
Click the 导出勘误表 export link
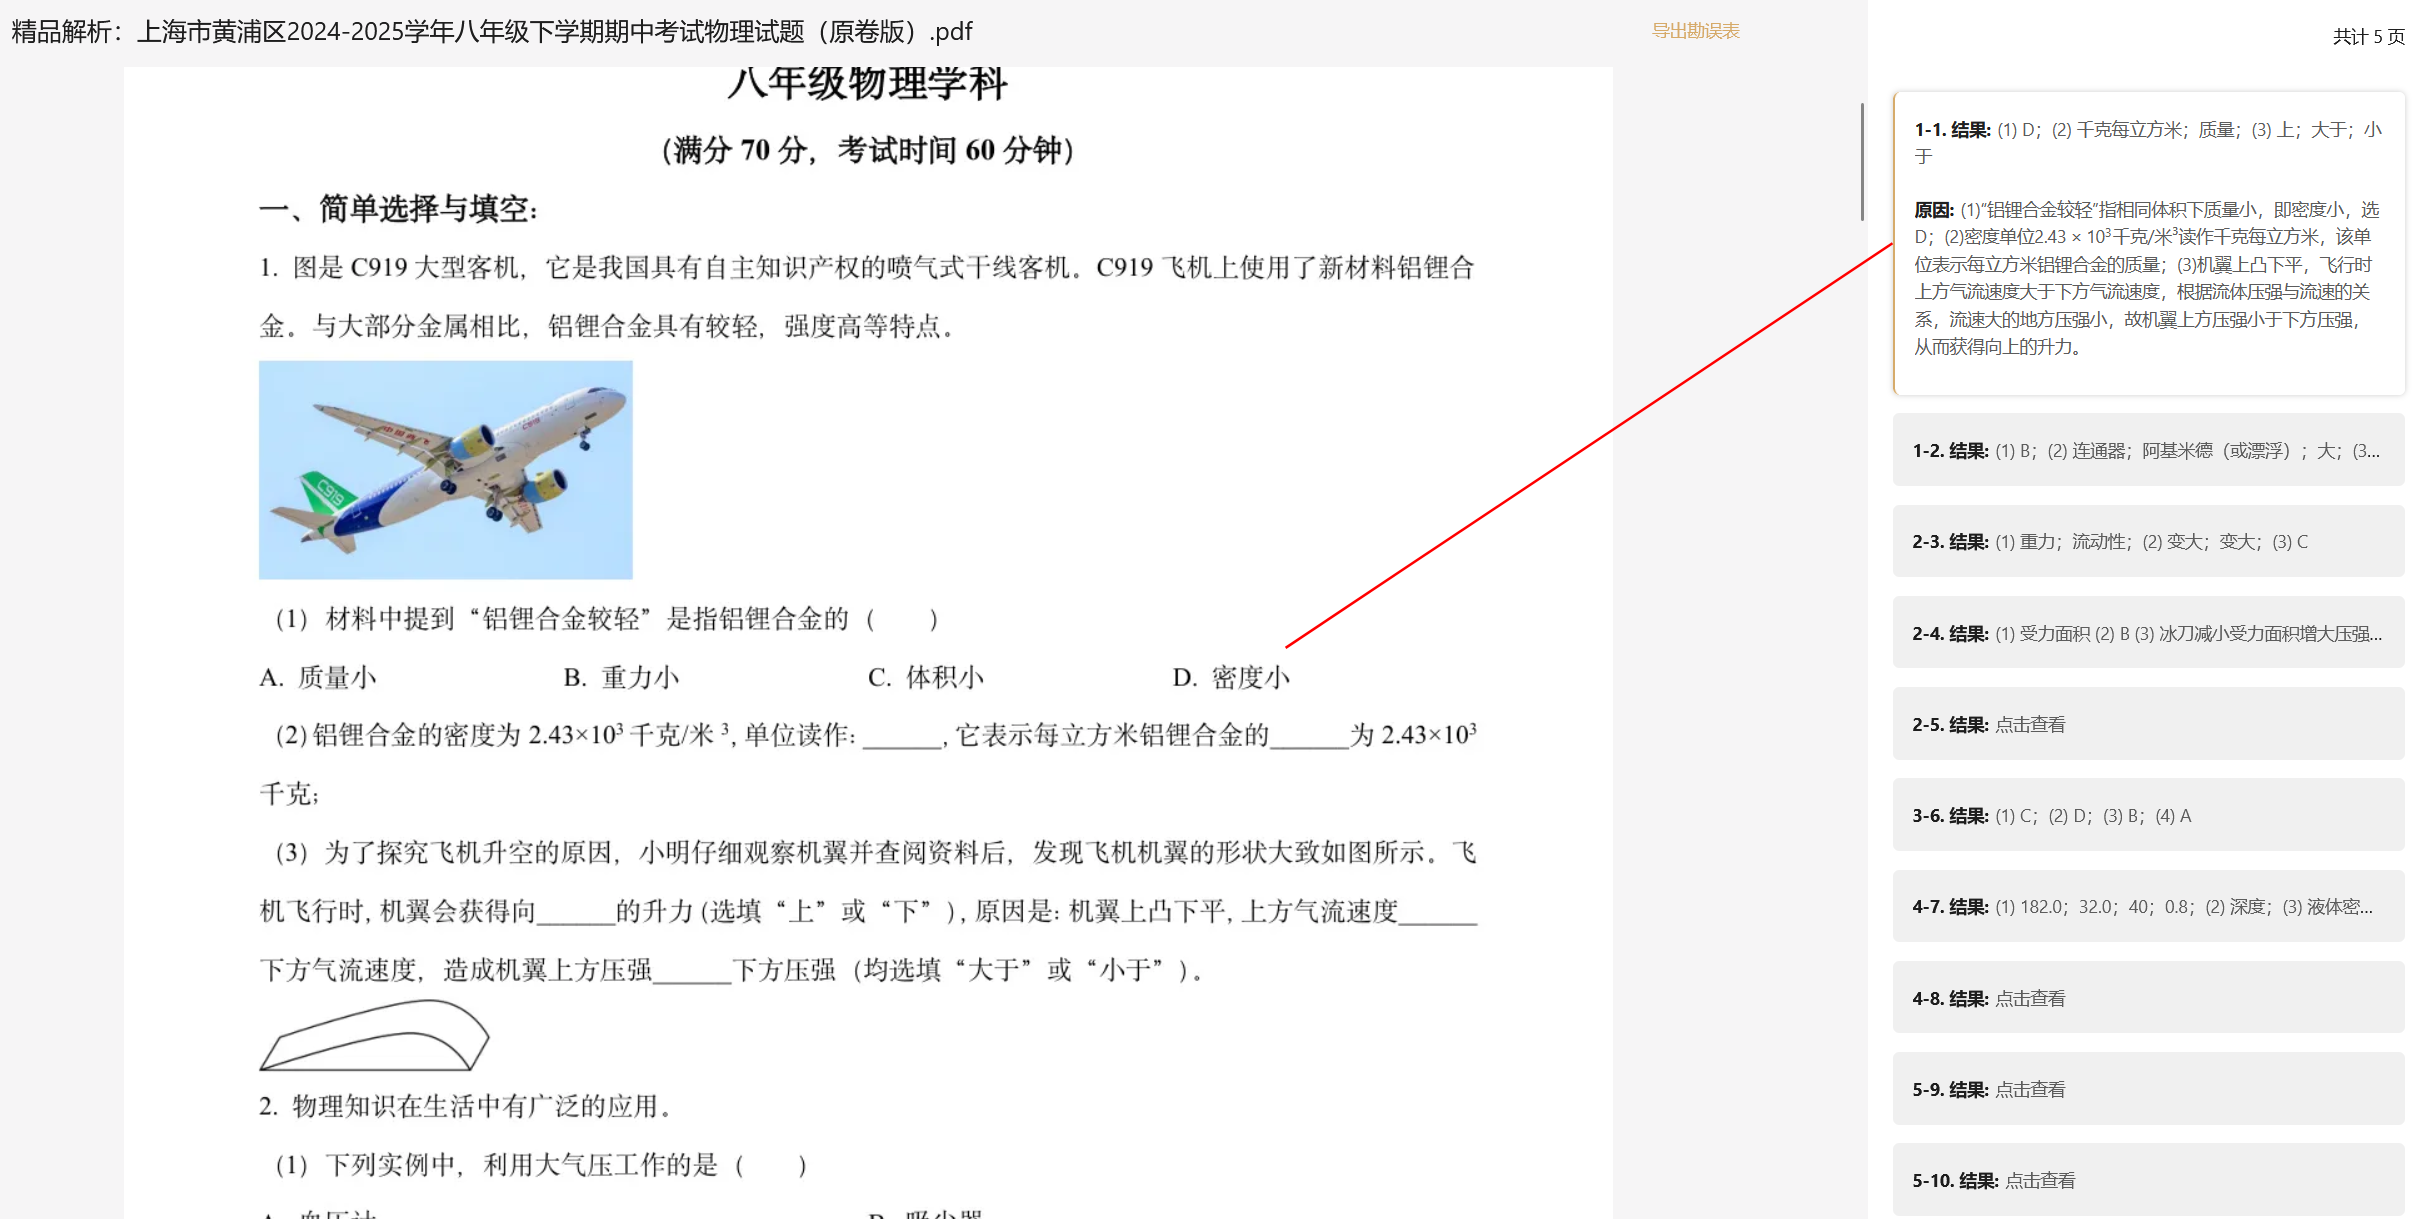pyautogui.click(x=1695, y=31)
